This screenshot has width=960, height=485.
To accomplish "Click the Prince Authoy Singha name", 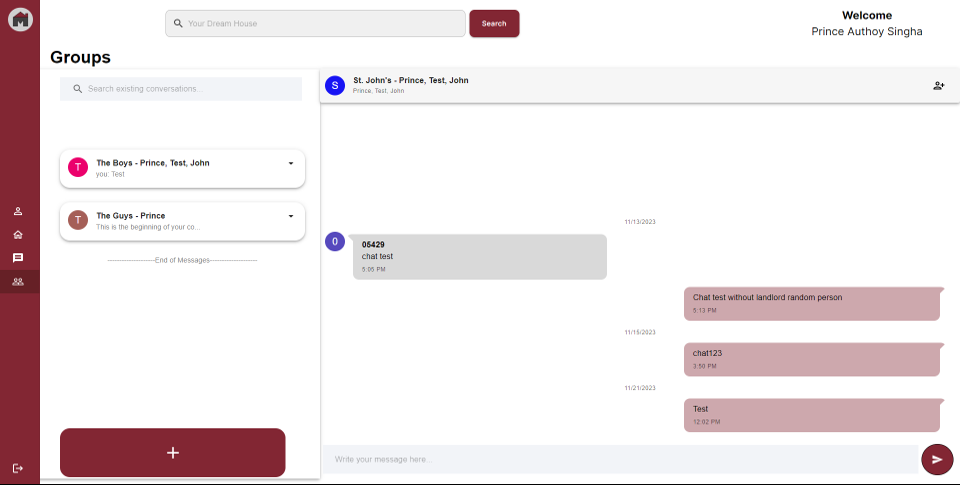I will pos(866,31).
